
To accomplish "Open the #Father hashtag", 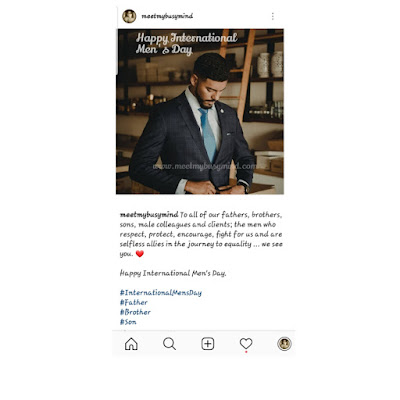I will [x=134, y=302].
